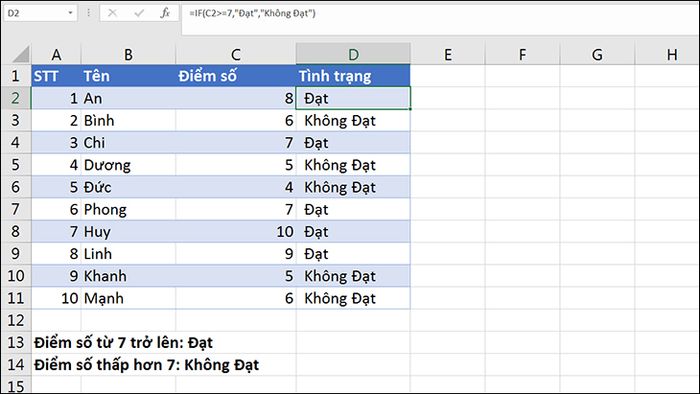Click the STT header cell
This screenshot has height=394, width=700.
[56, 76]
